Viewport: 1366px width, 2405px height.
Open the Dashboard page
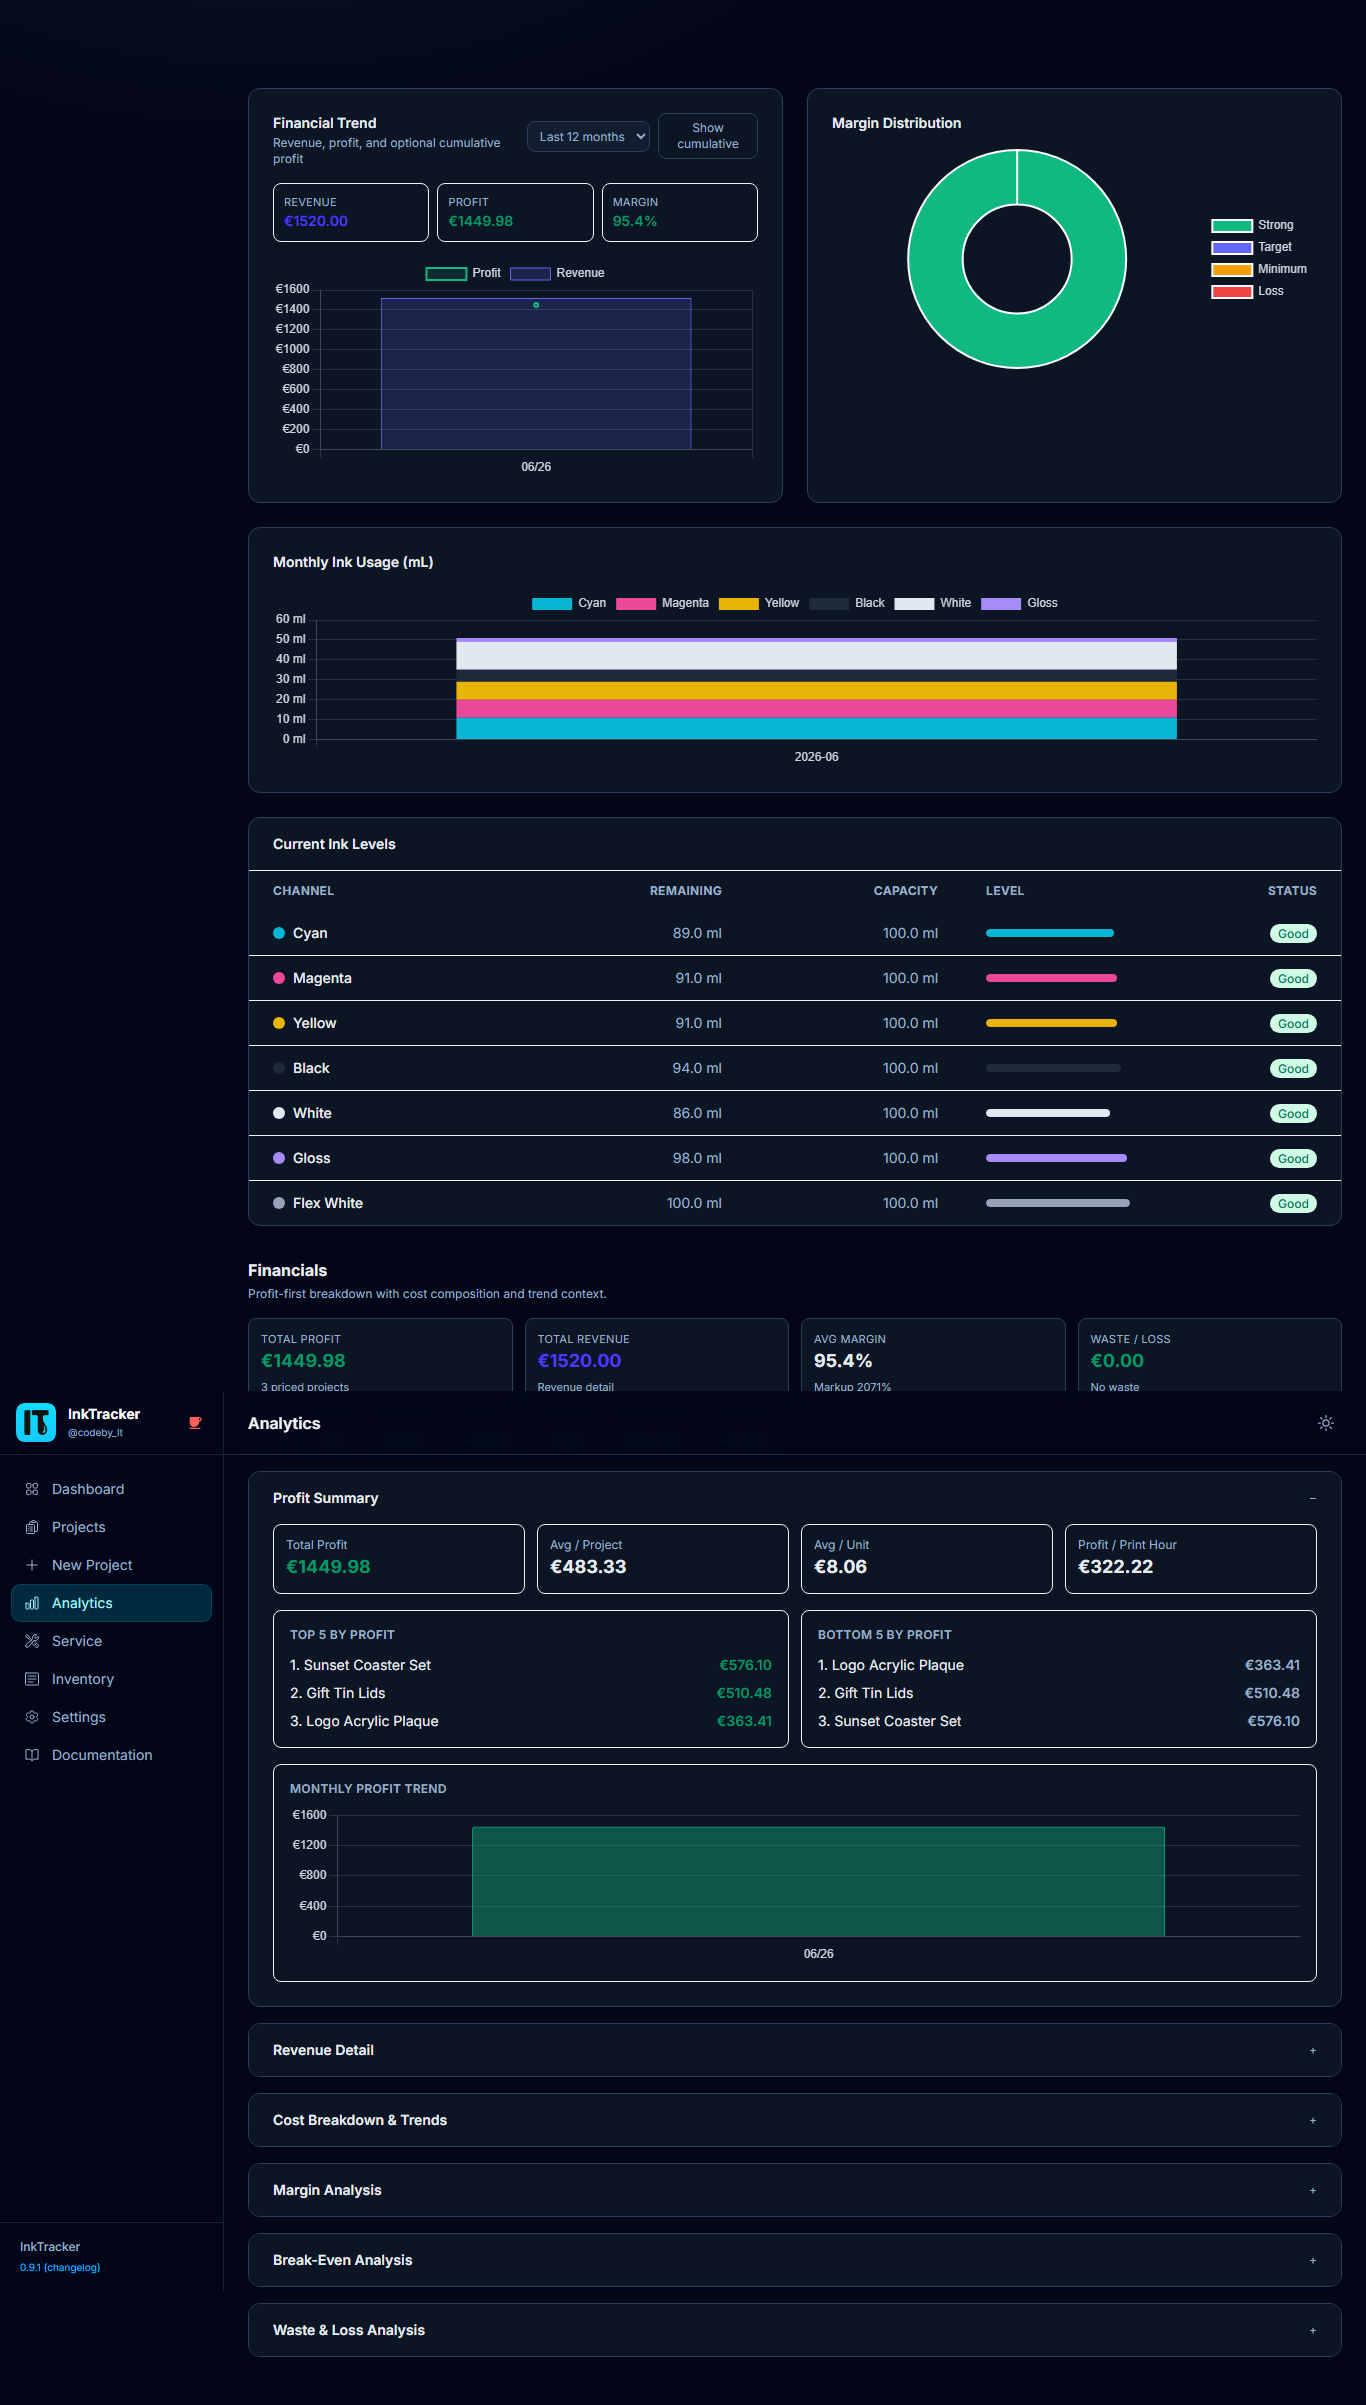tap(111, 1489)
